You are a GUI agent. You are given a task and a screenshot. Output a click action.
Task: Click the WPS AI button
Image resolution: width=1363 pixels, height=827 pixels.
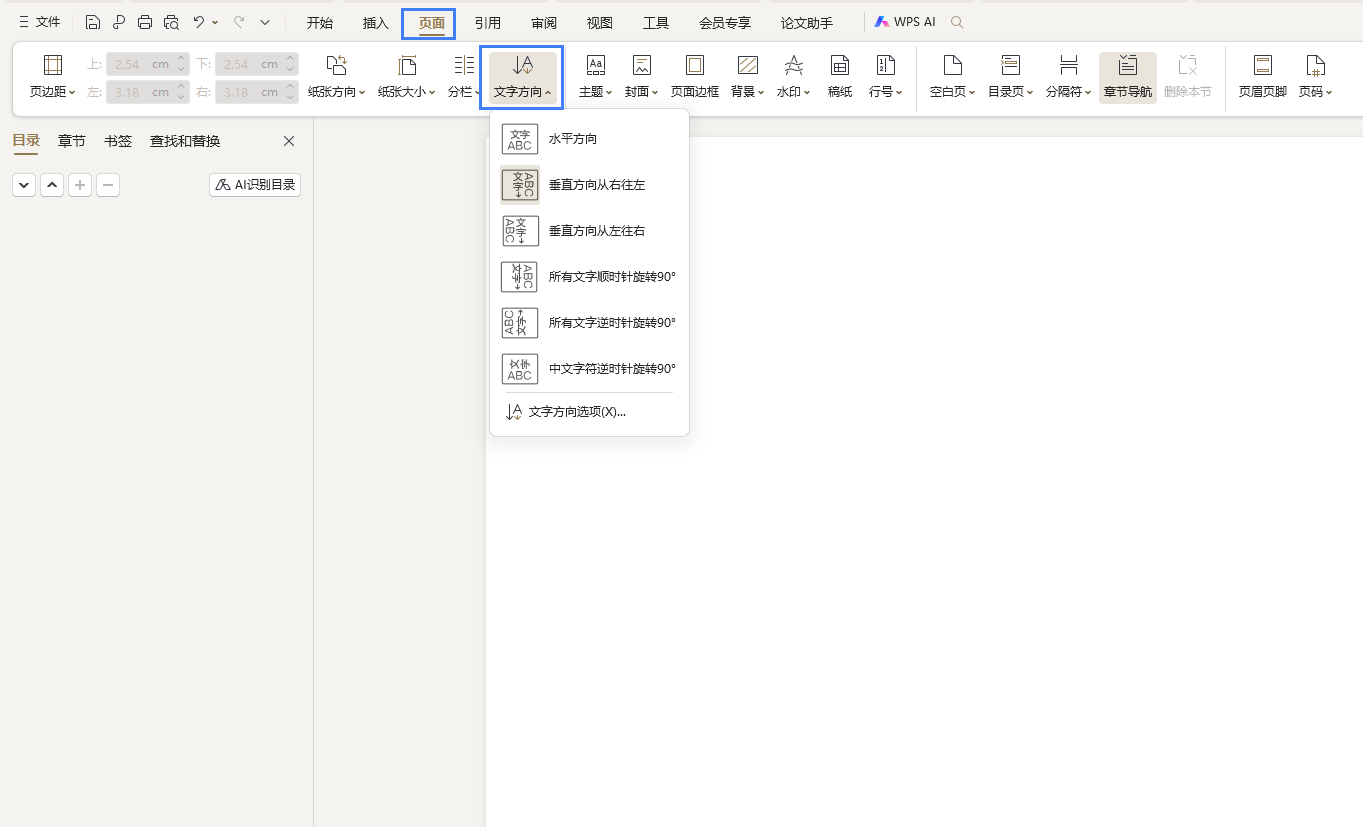pyautogui.click(x=905, y=22)
